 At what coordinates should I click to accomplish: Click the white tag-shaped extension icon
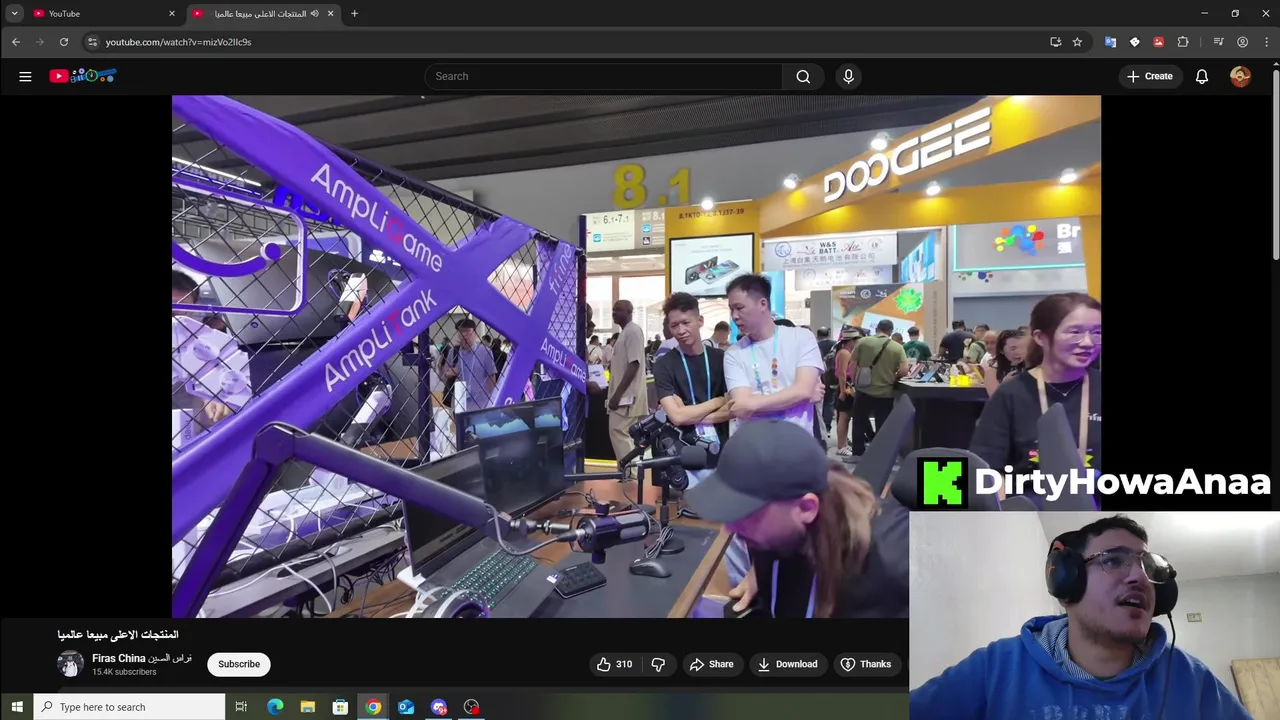pyautogui.click(x=1134, y=42)
